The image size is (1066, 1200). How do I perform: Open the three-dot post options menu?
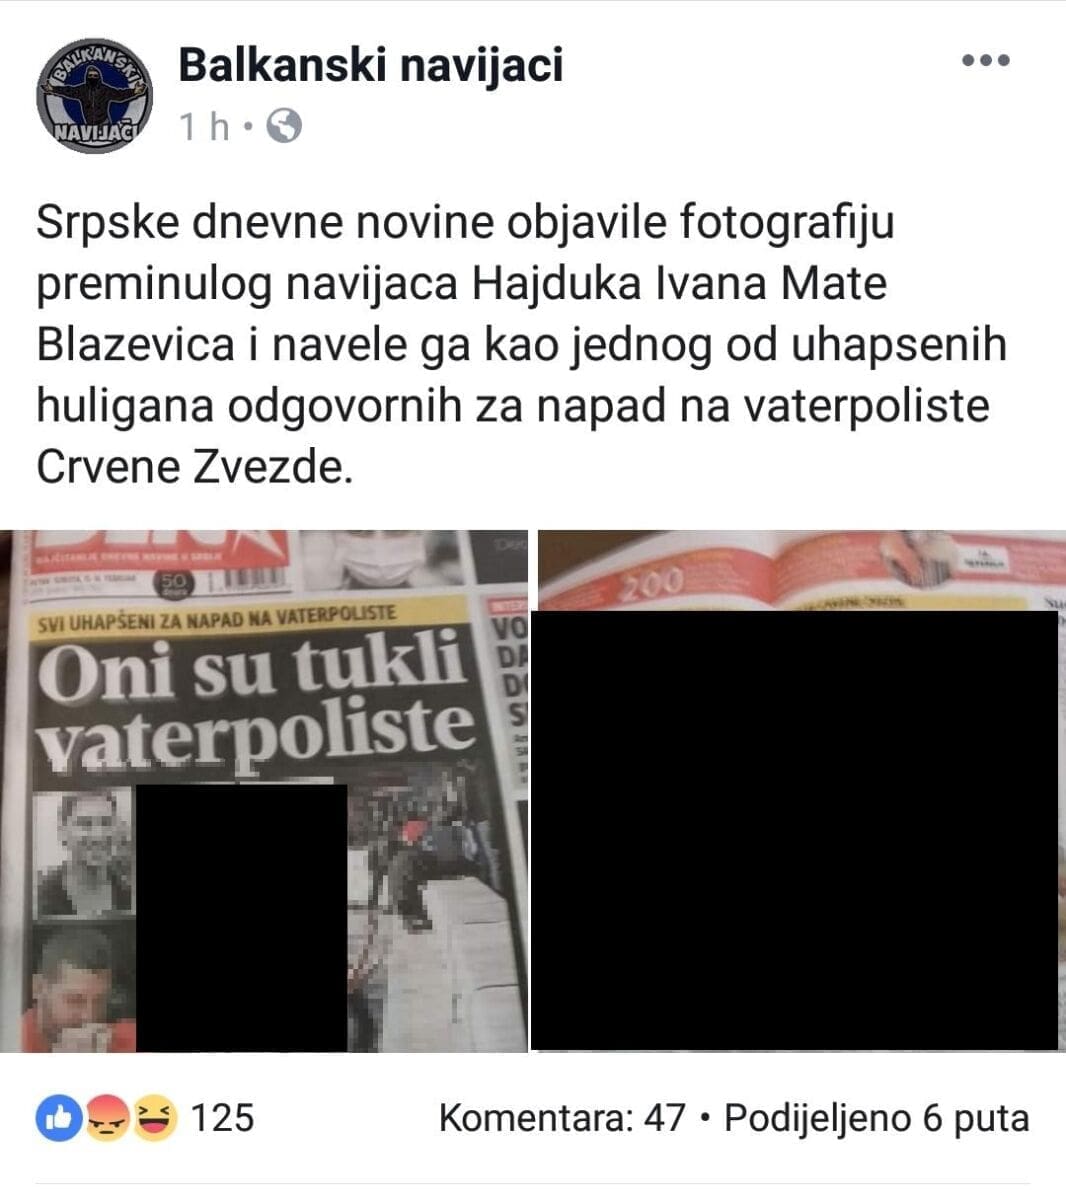[986, 61]
